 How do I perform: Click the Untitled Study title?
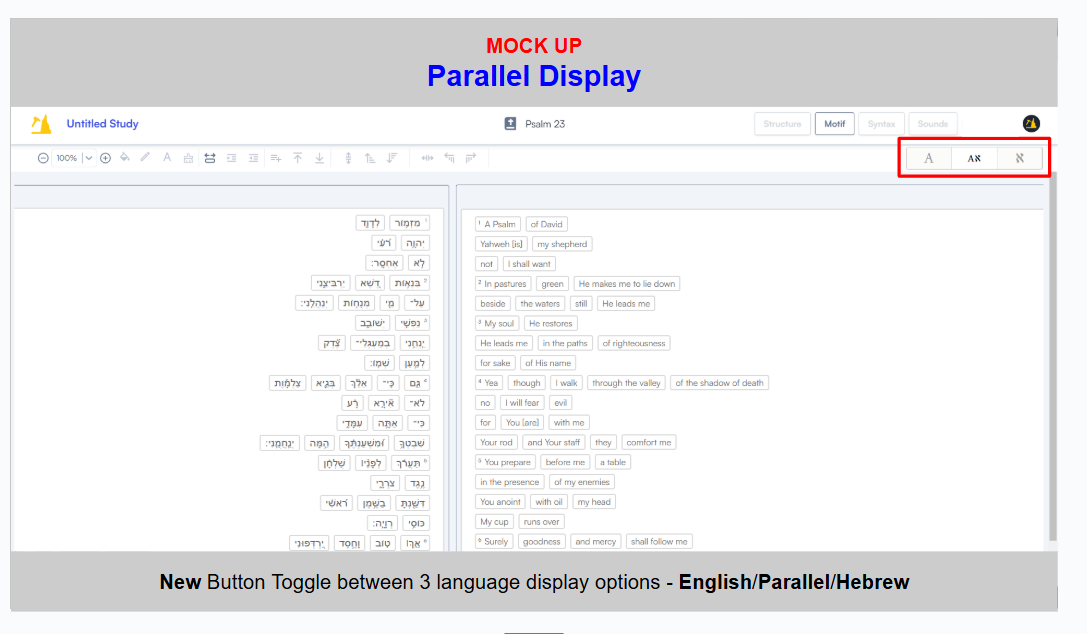pyautogui.click(x=102, y=124)
